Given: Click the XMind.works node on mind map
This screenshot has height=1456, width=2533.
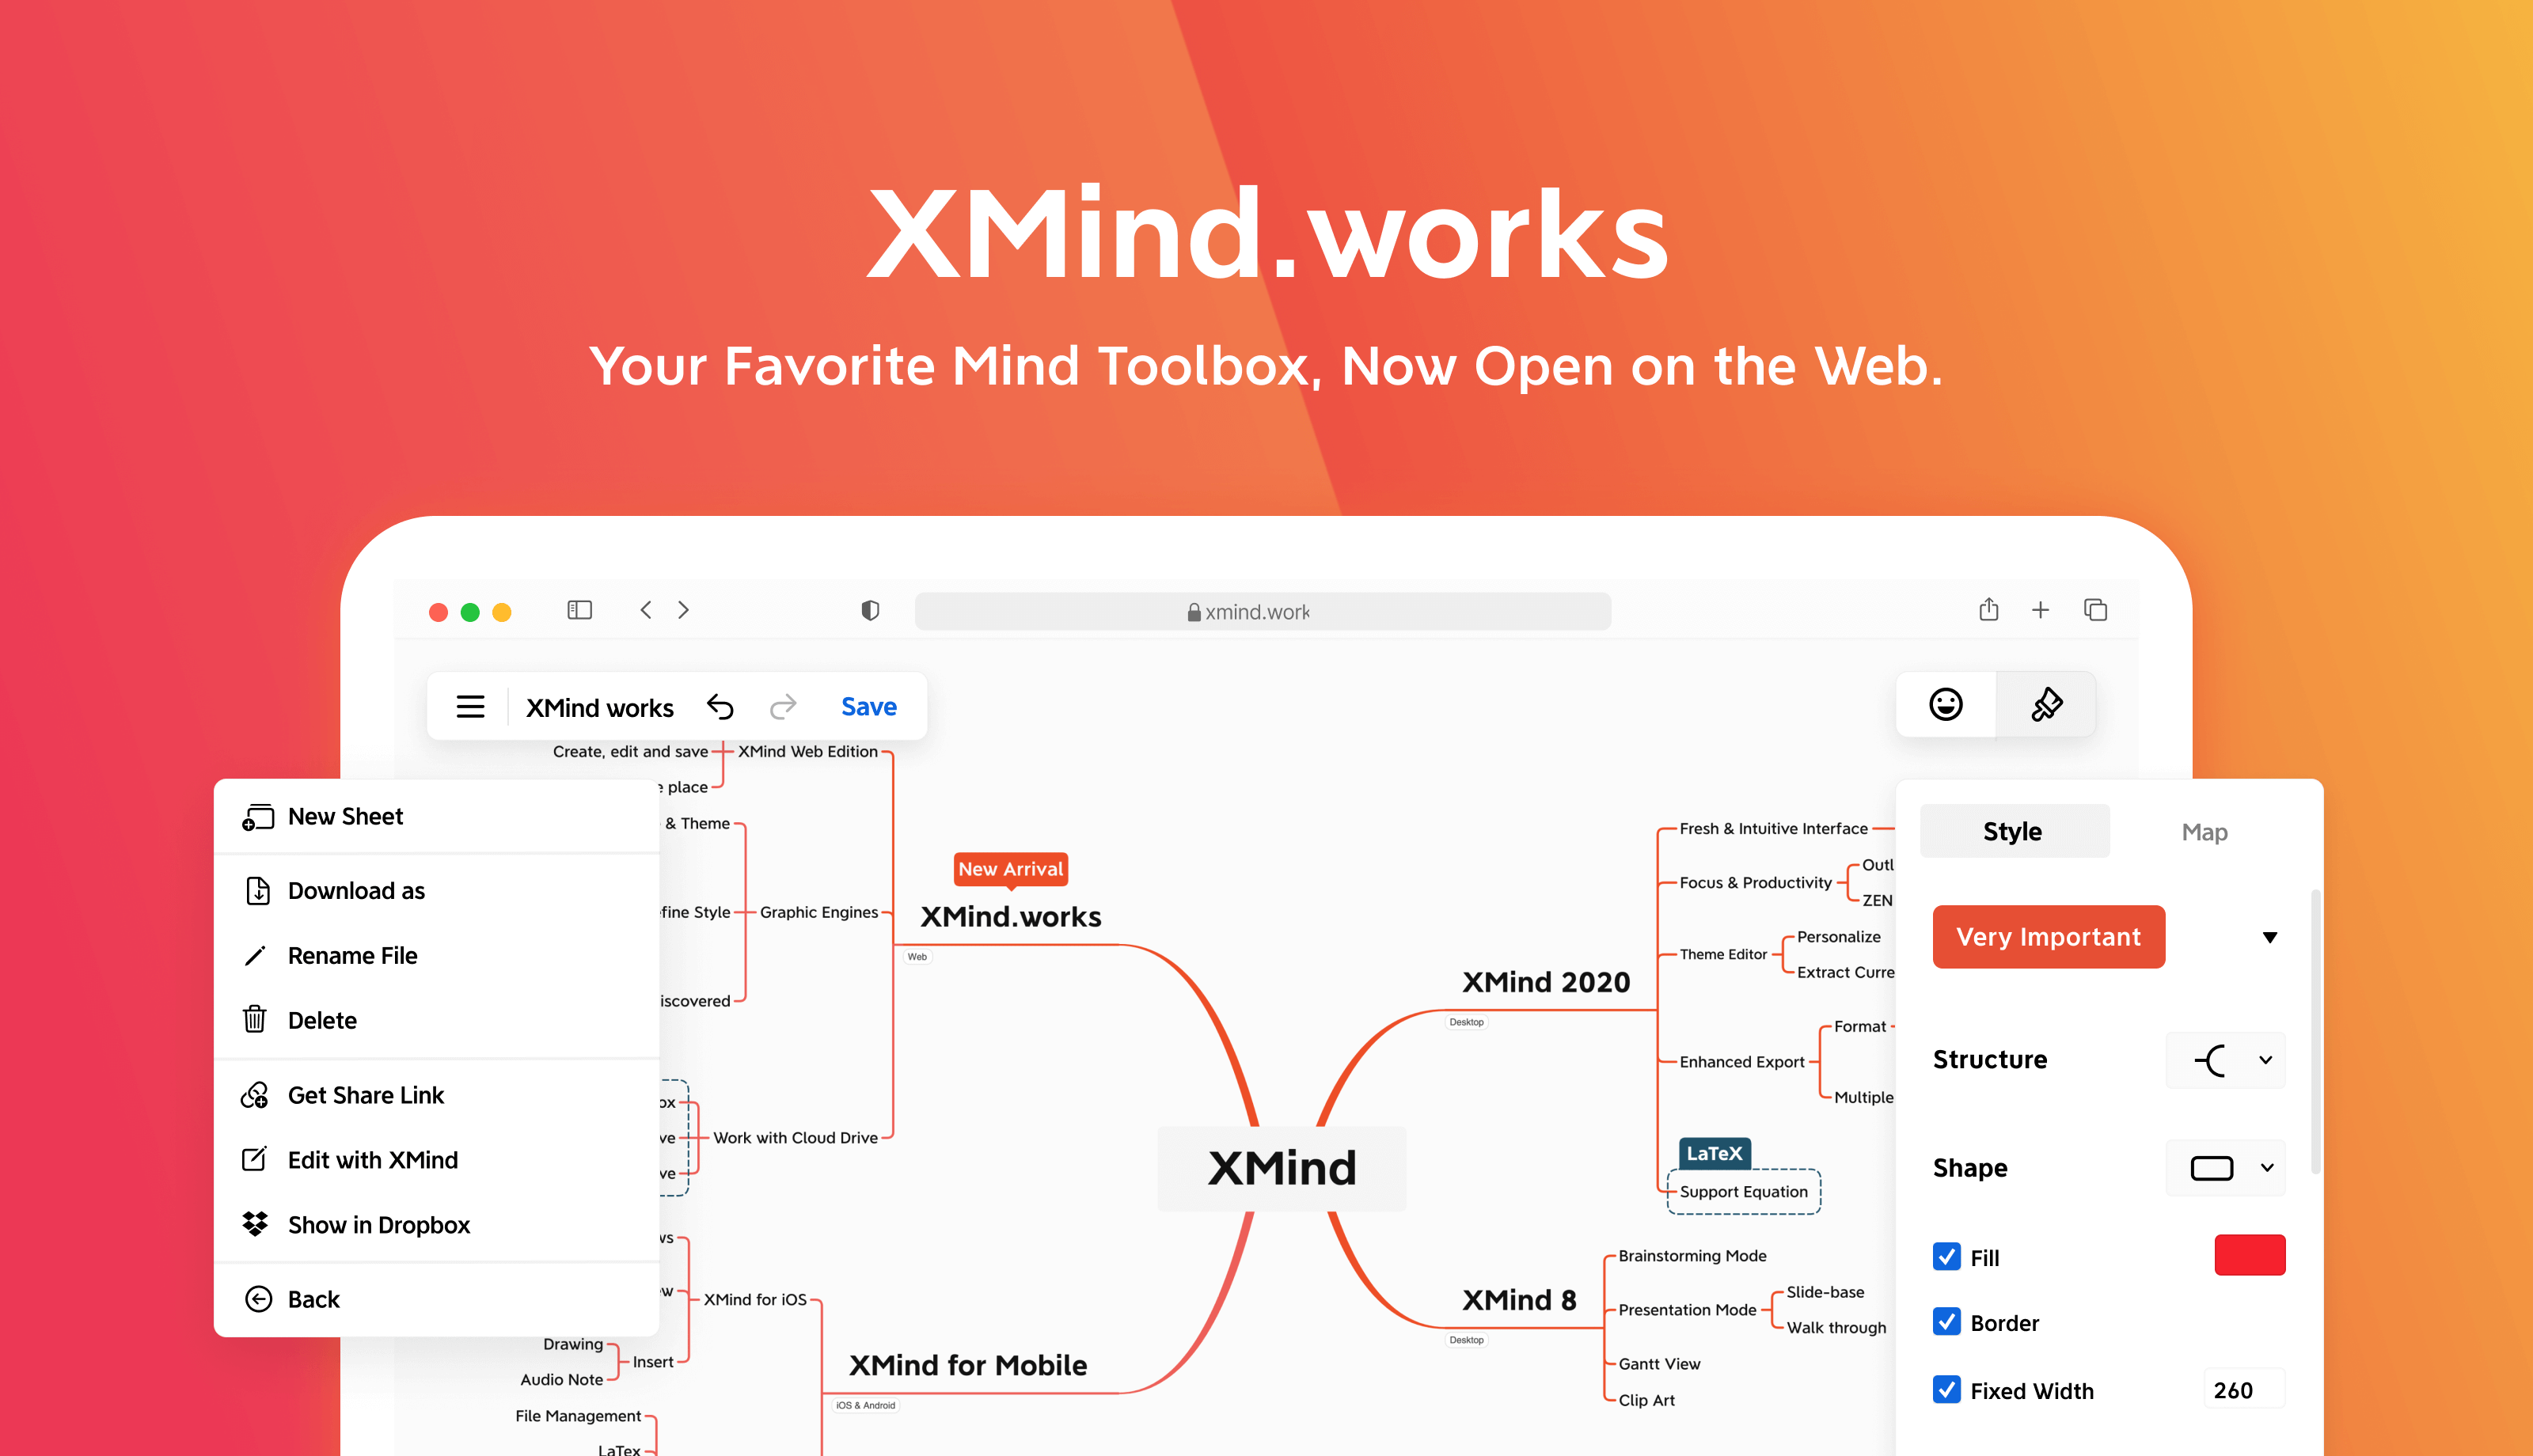Looking at the screenshot, I should pos(1012,912).
